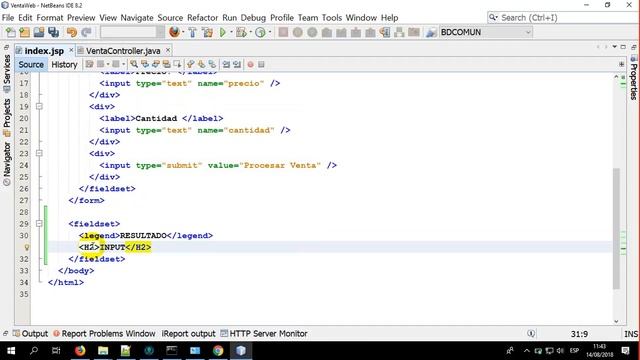This screenshot has height=360, width=640.
Task: Collapse the div fold at line 23
Action: click(39, 153)
